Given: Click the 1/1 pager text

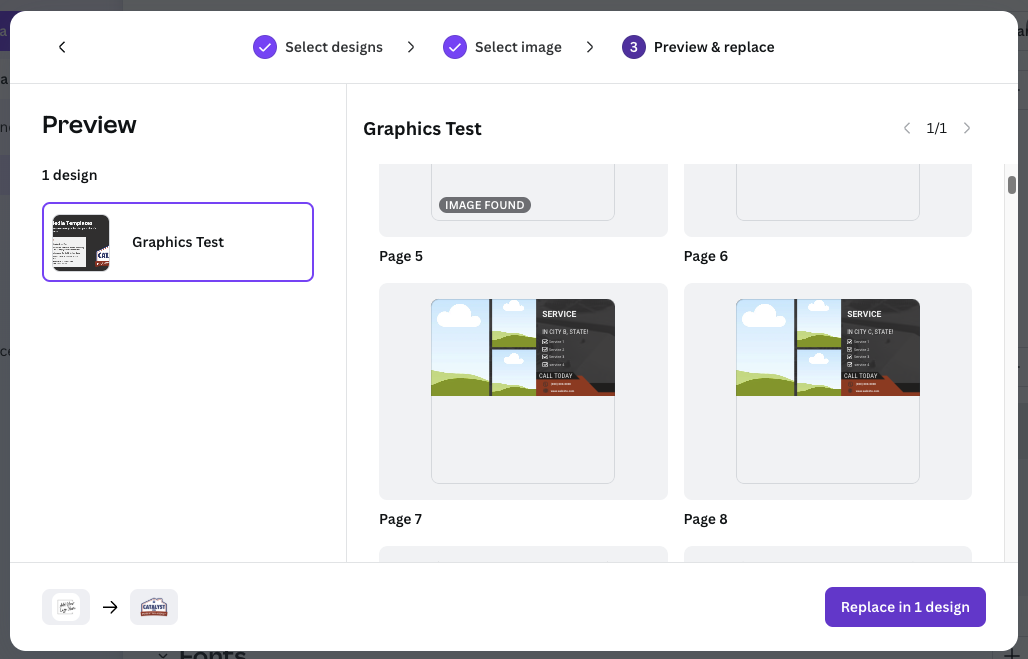Looking at the screenshot, I should (936, 128).
